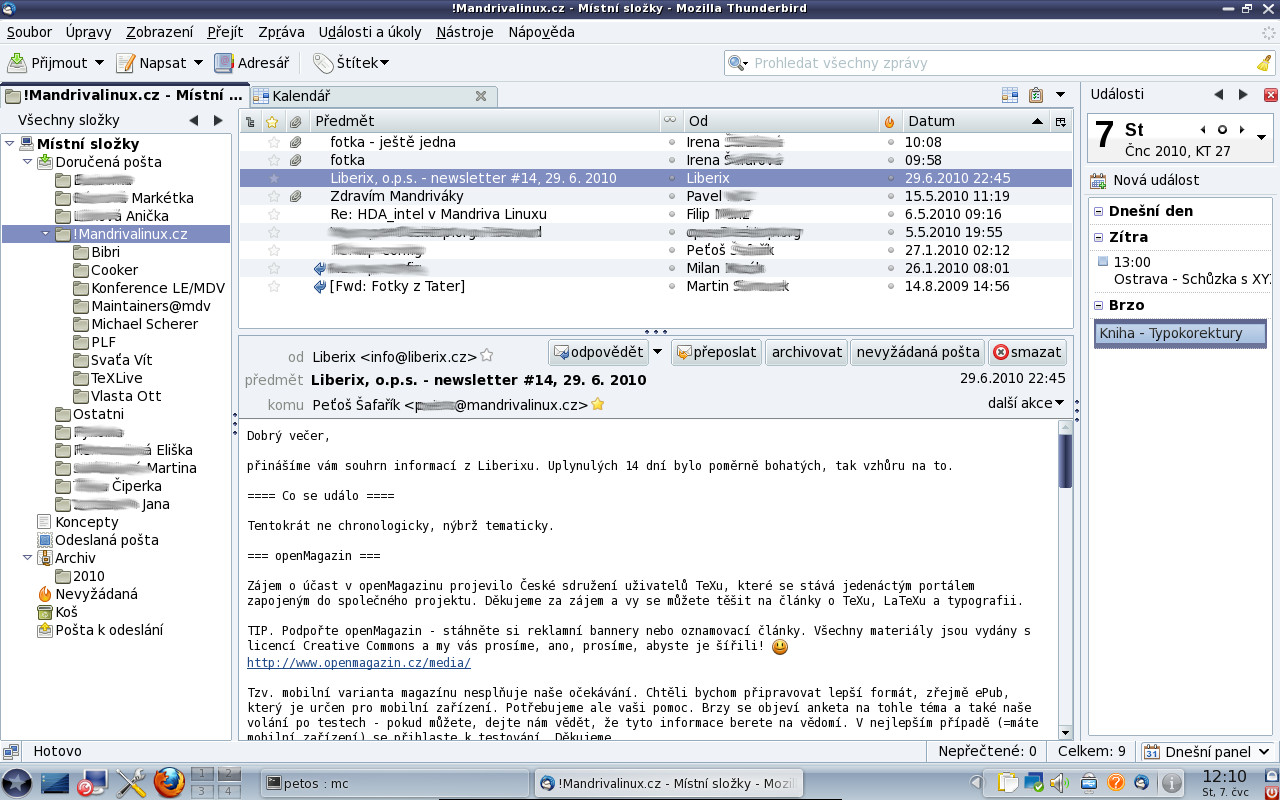Click the Prohledat všechny zprávy search field
1280x800 pixels.
[1000, 63]
